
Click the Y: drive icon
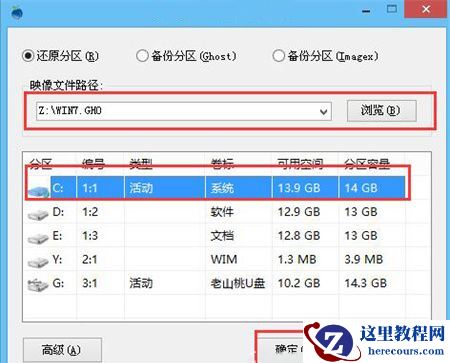tap(38, 262)
